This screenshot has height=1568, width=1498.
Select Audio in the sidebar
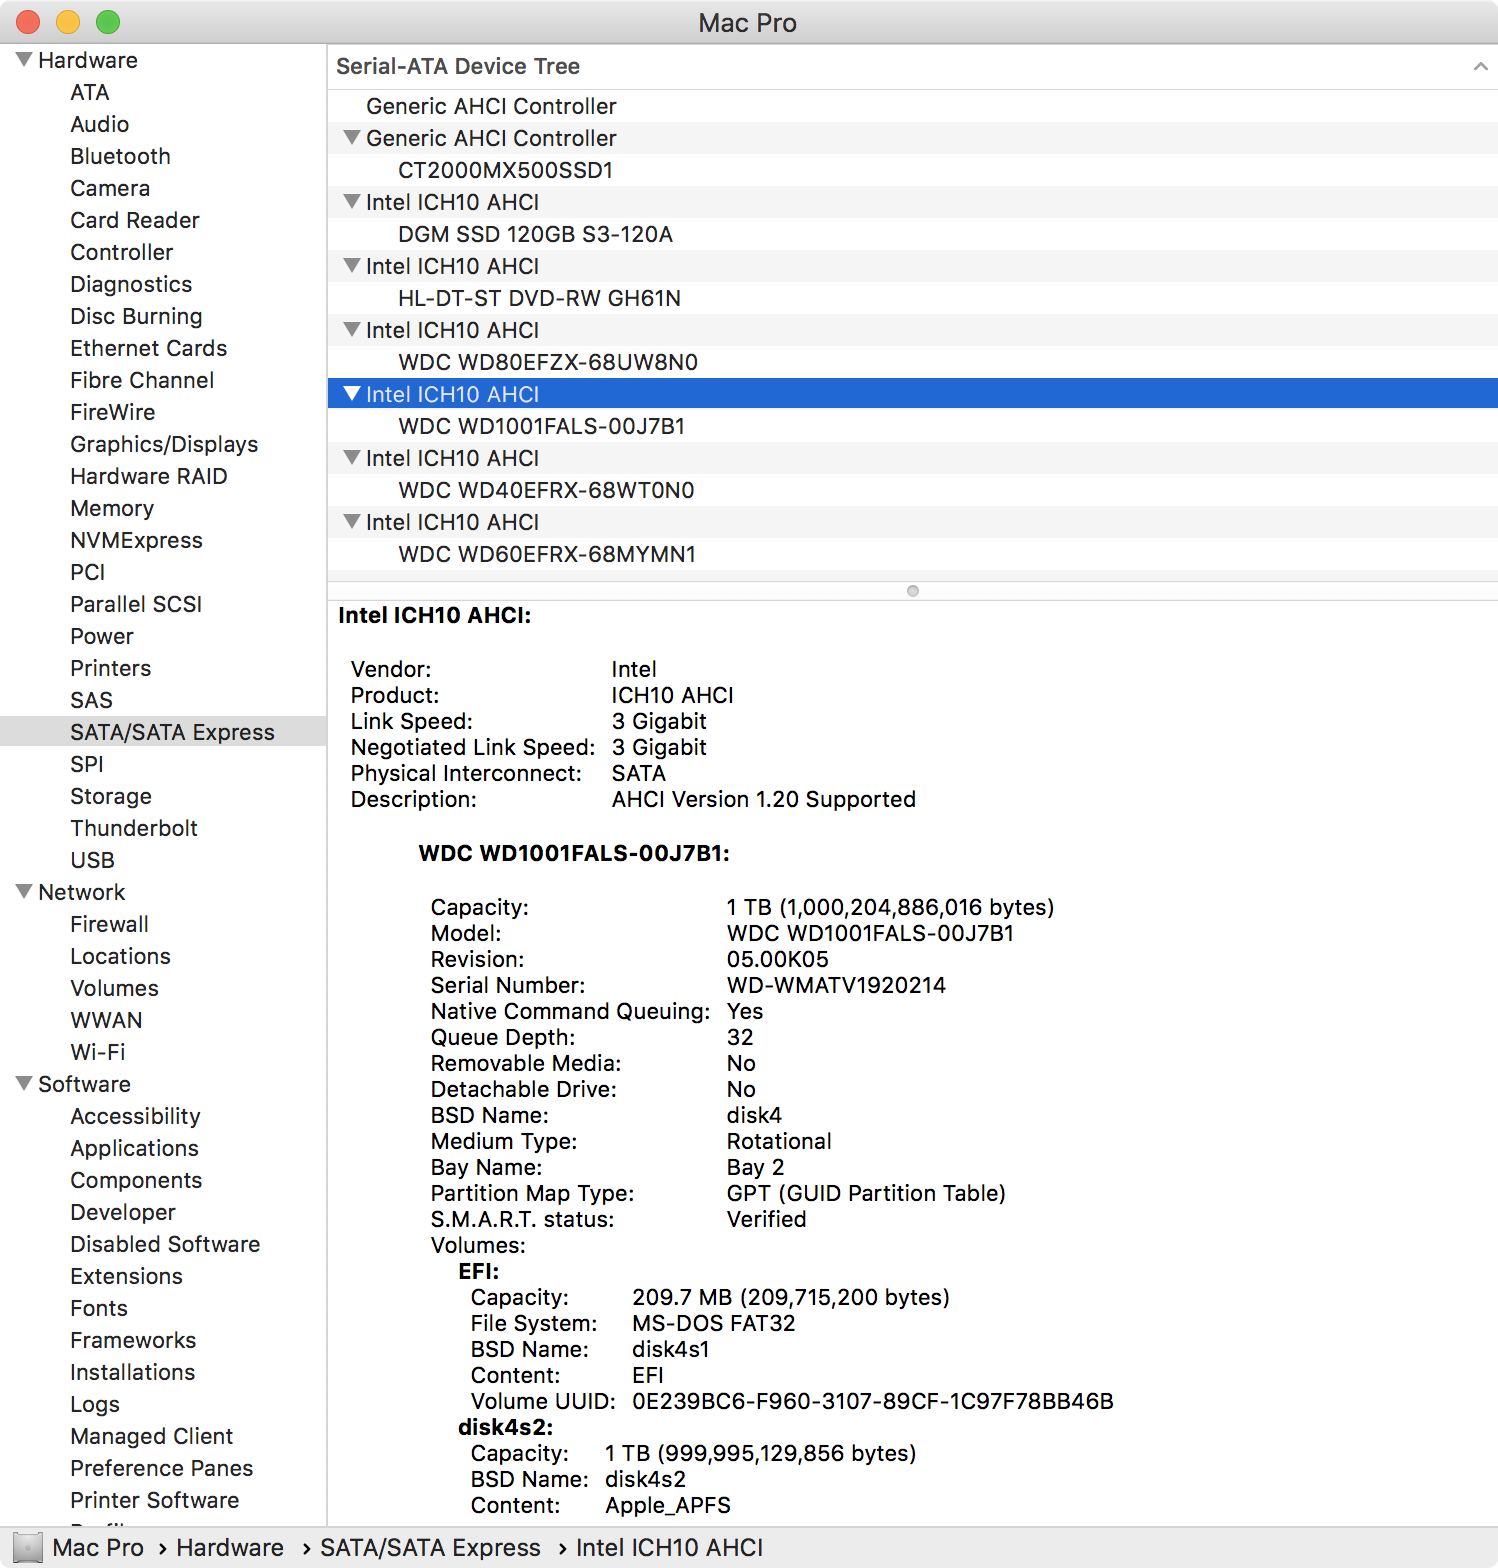point(100,124)
